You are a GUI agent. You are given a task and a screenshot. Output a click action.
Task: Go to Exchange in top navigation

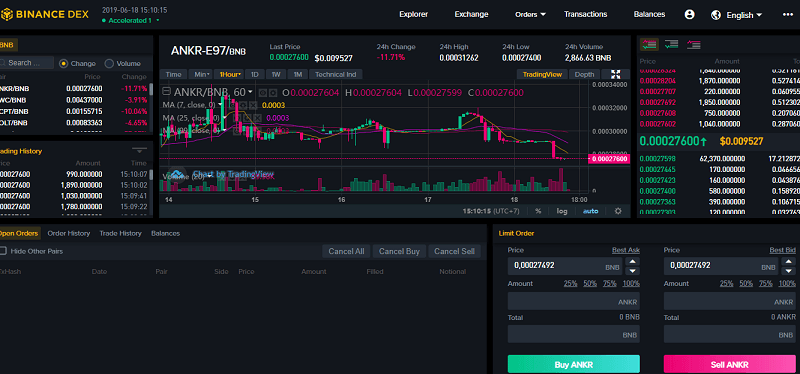(x=471, y=14)
